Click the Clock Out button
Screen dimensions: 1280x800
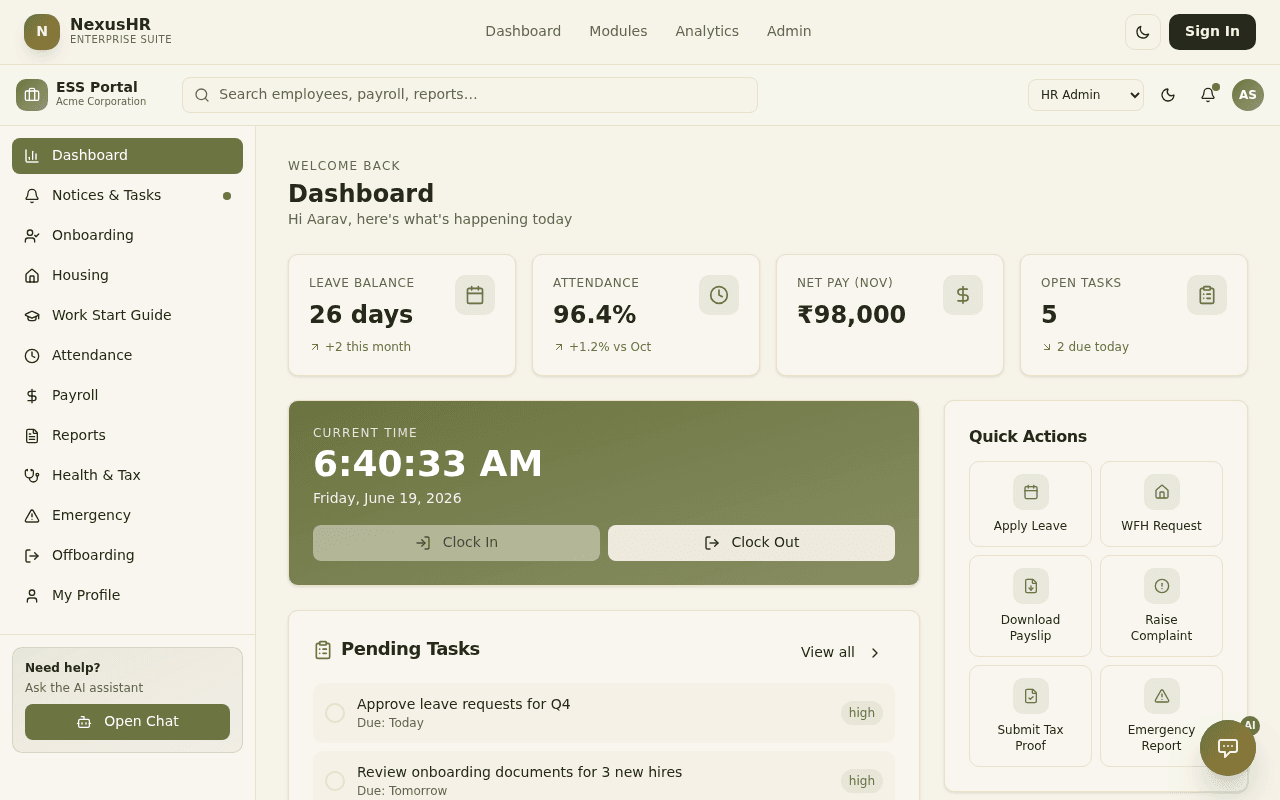(751, 543)
